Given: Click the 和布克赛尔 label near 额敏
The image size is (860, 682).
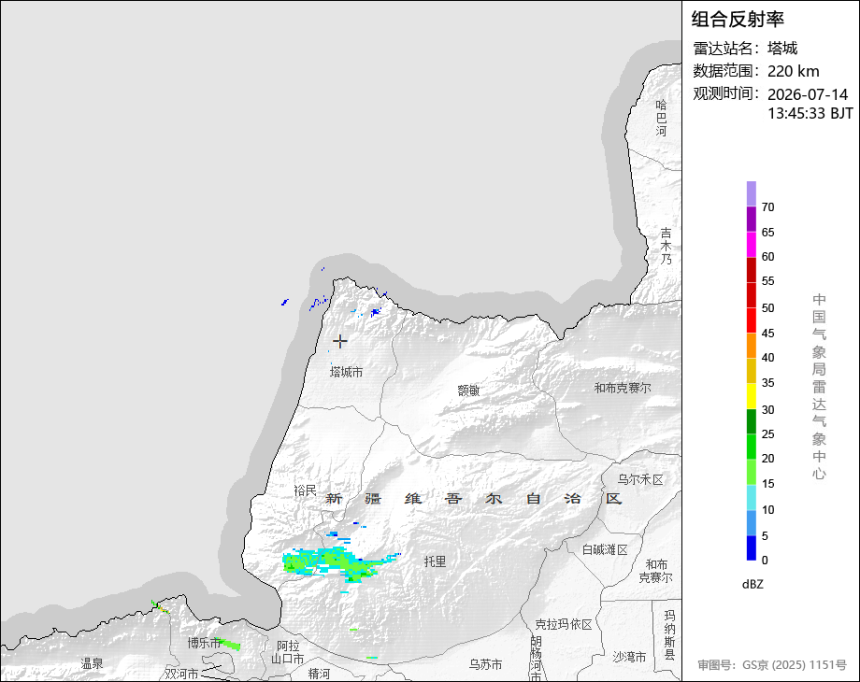Looking at the screenshot, I should [623, 388].
